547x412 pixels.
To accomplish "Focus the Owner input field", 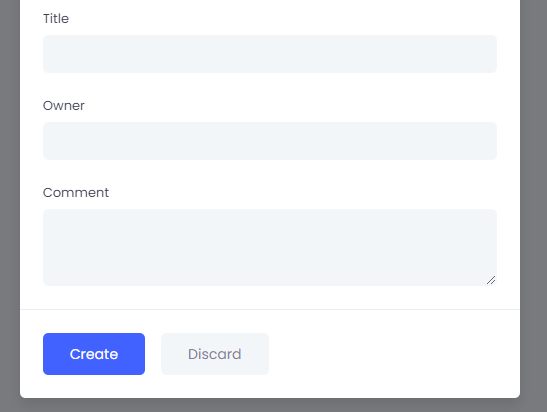I will tap(270, 141).
